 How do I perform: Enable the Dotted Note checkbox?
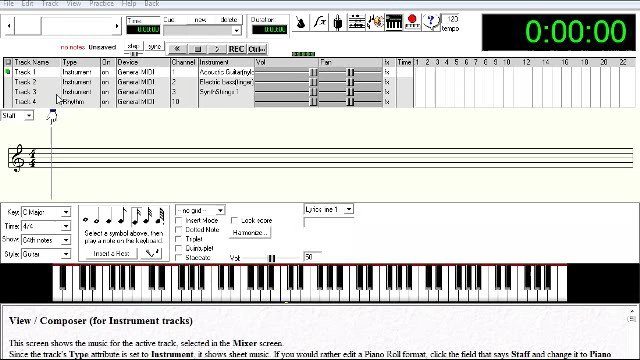[x=178, y=230]
